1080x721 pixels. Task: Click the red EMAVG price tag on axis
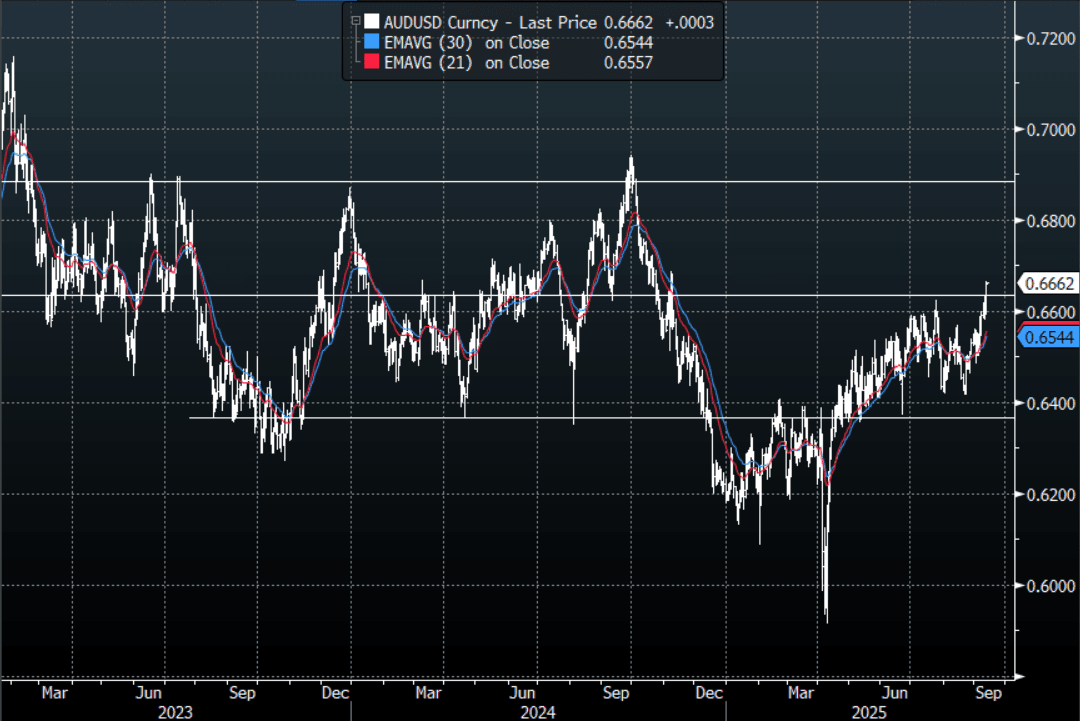[1048, 322]
